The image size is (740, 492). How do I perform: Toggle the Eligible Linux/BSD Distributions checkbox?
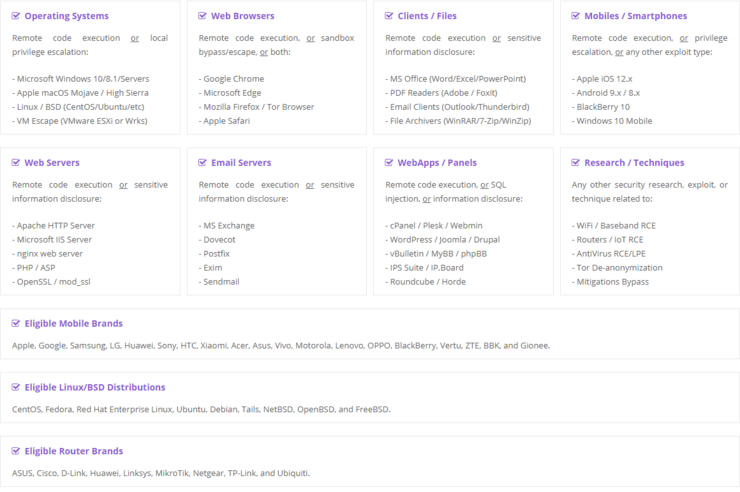(x=16, y=387)
